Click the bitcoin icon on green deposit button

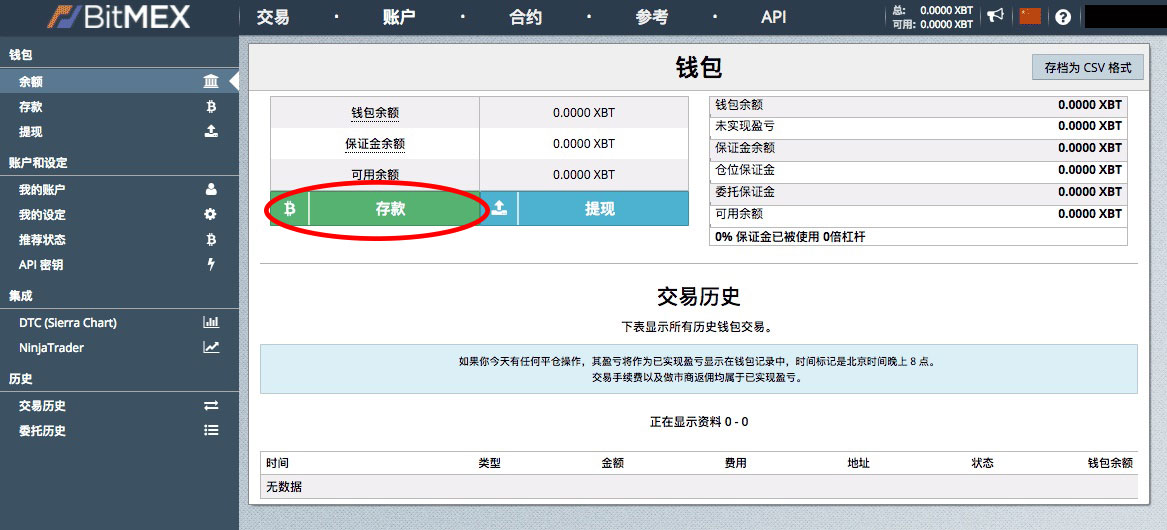click(x=290, y=209)
